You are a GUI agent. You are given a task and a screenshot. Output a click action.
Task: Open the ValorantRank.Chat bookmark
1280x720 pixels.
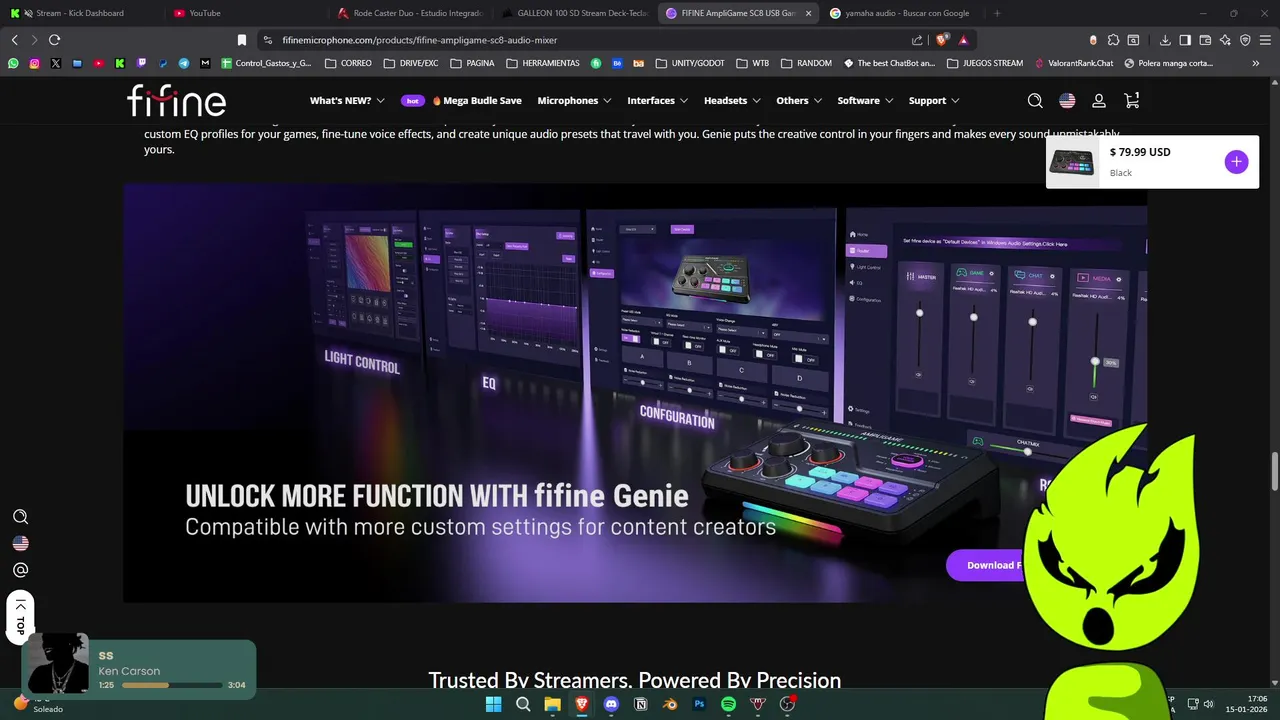point(1074,63)
